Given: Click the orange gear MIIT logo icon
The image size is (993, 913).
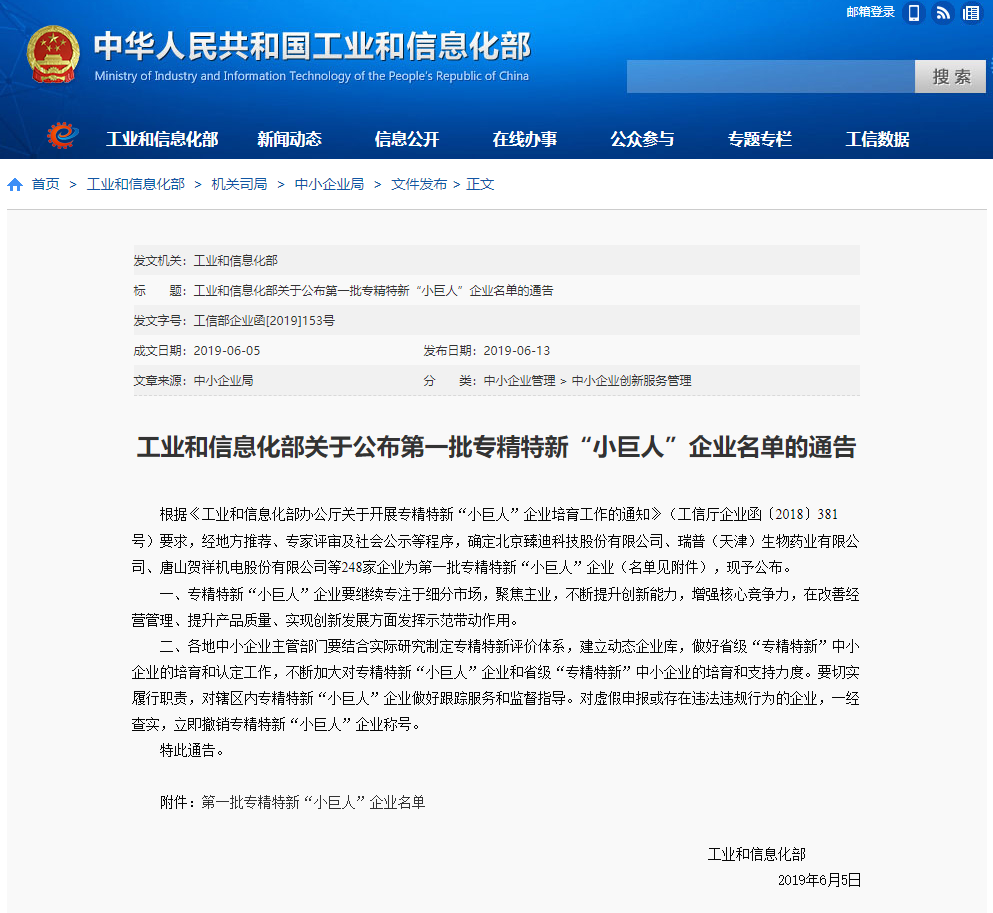Looking at the screenshot, I should pos(62,135).
